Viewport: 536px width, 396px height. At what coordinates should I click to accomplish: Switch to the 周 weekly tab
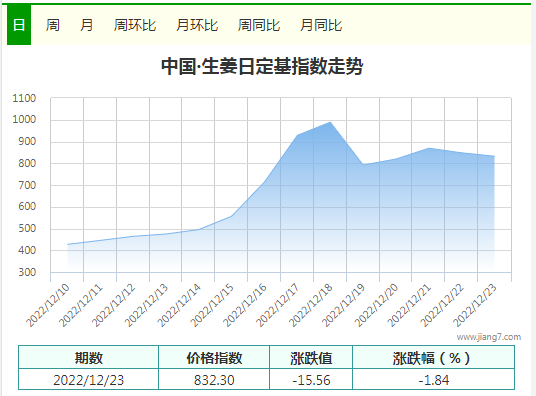click(53, 25)
